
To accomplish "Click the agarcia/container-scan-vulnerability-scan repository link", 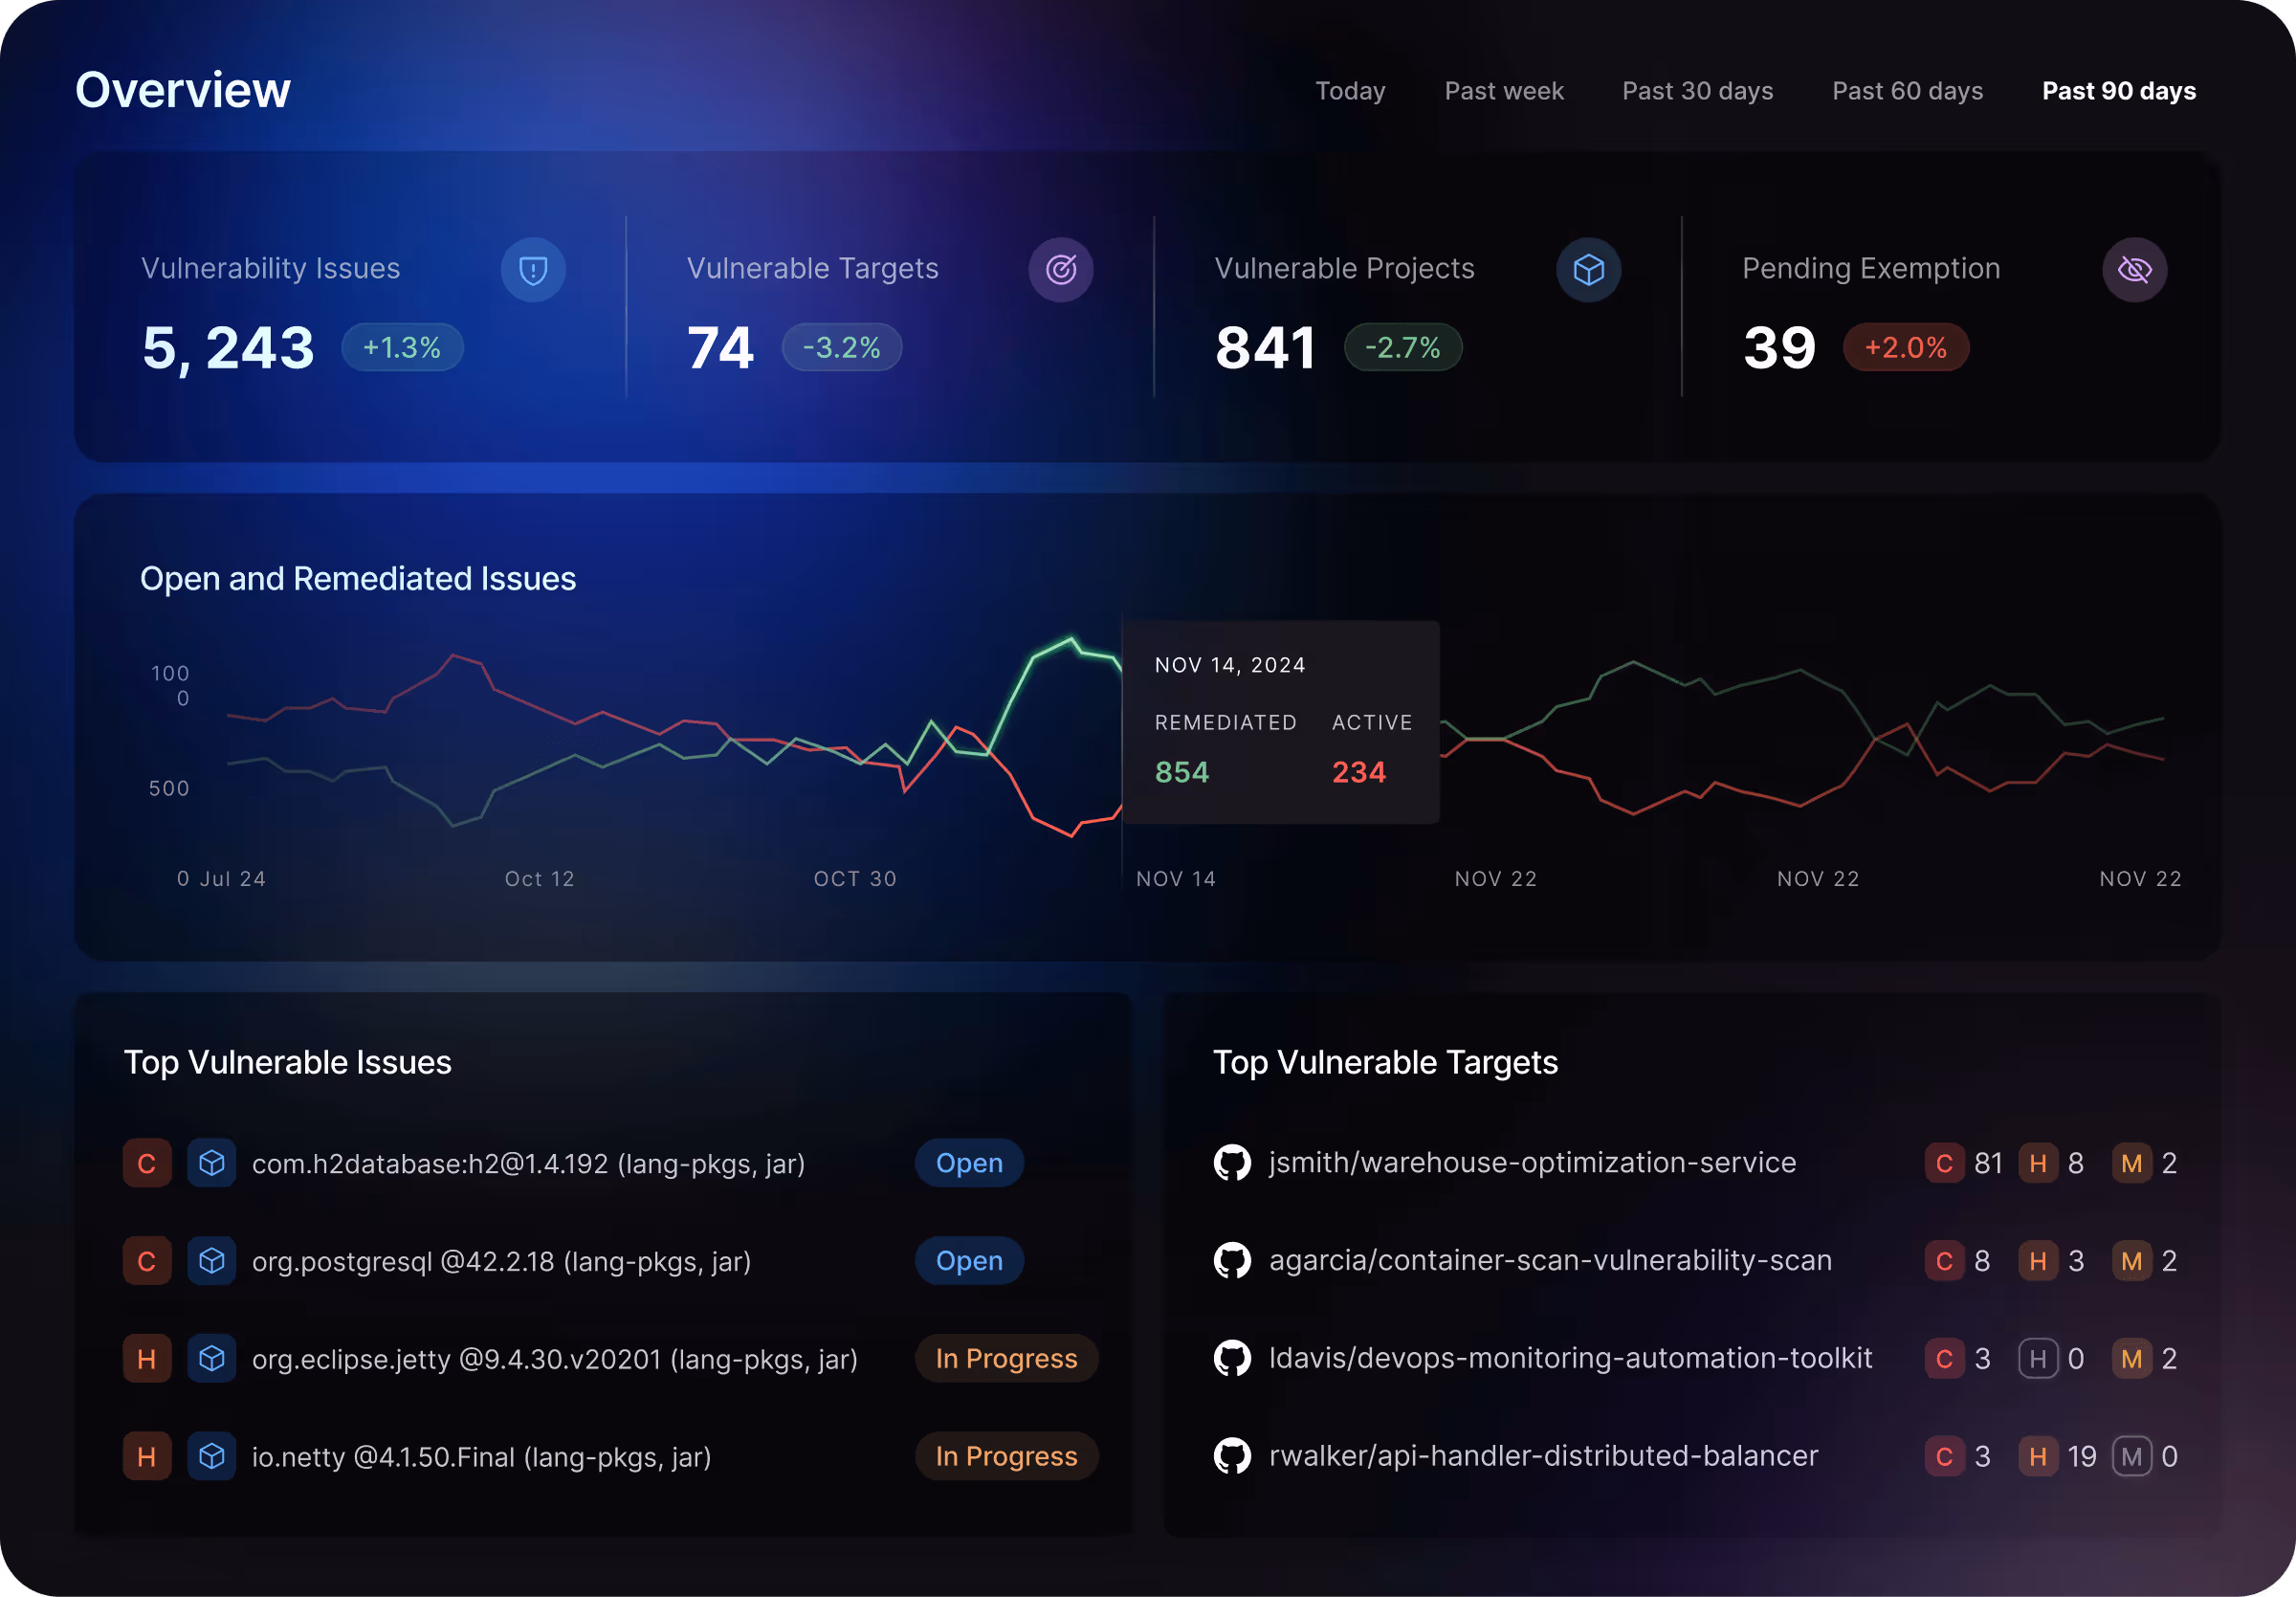I will [x=1549, y=1261].
